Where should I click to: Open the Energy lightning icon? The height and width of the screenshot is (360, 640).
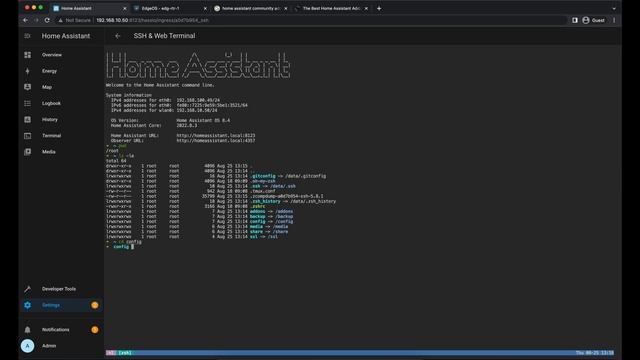[27, 71]
